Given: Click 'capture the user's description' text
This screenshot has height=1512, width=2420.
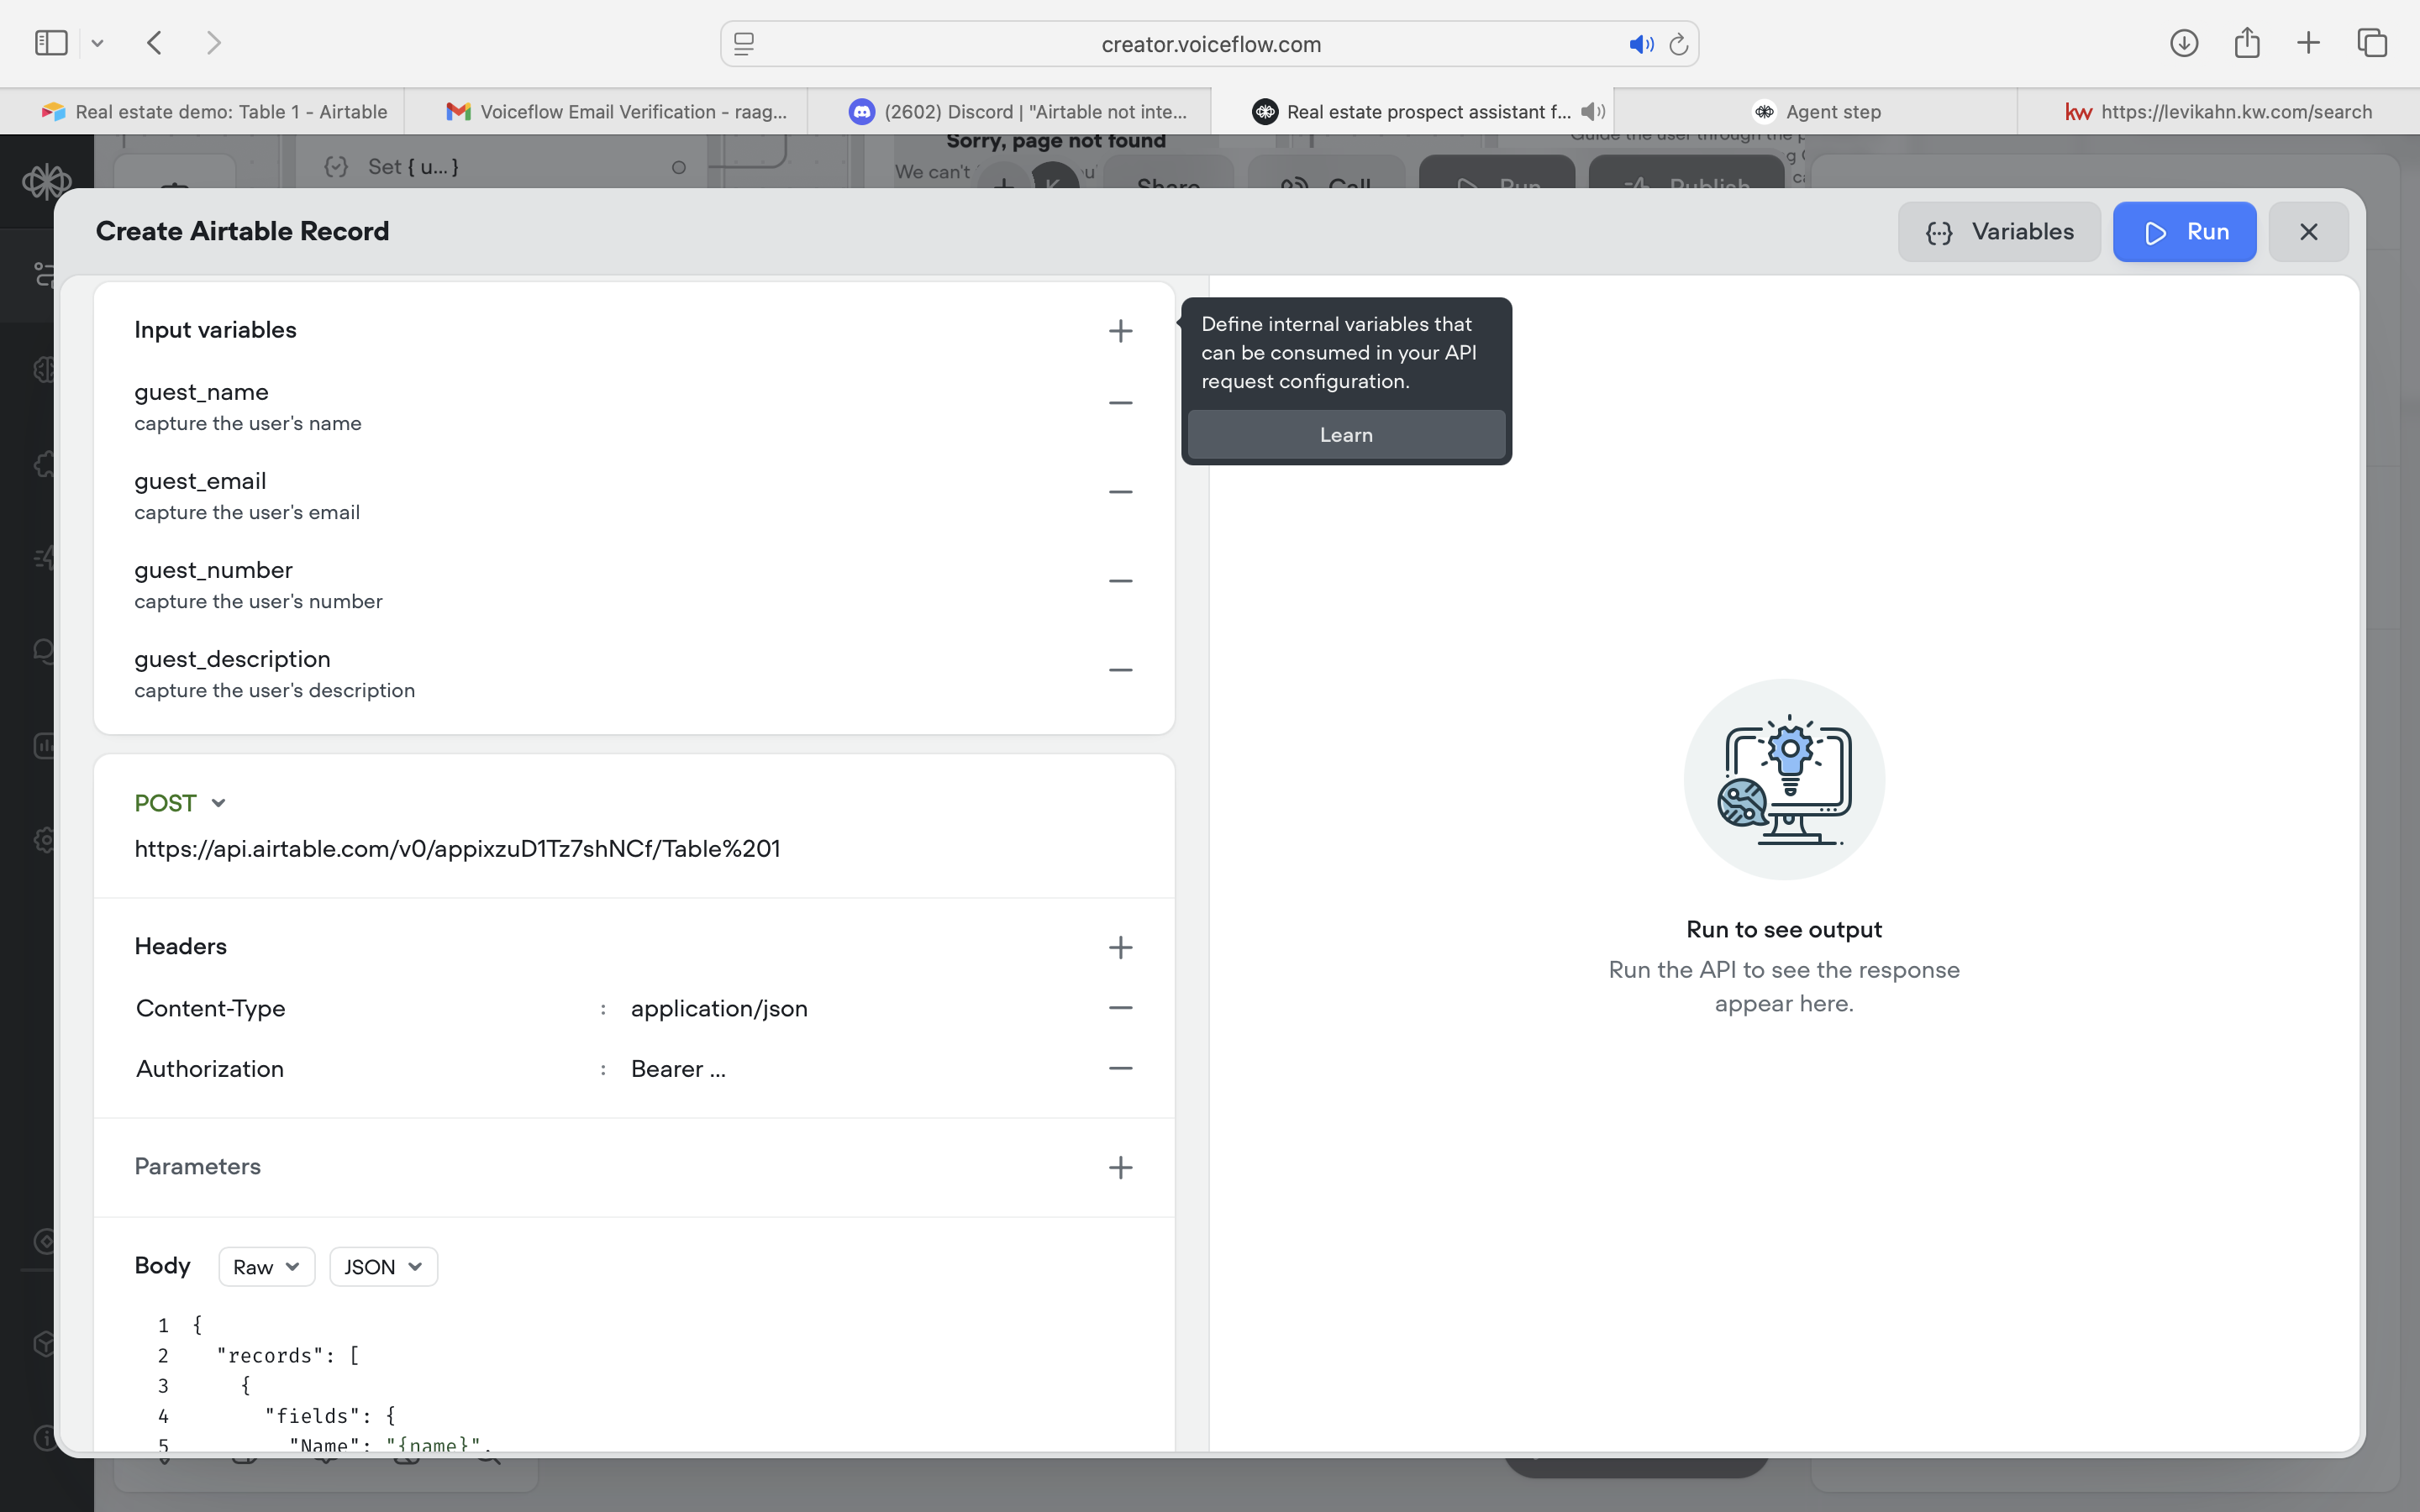Looking at the screenshot, I should (x=274, y=690).
